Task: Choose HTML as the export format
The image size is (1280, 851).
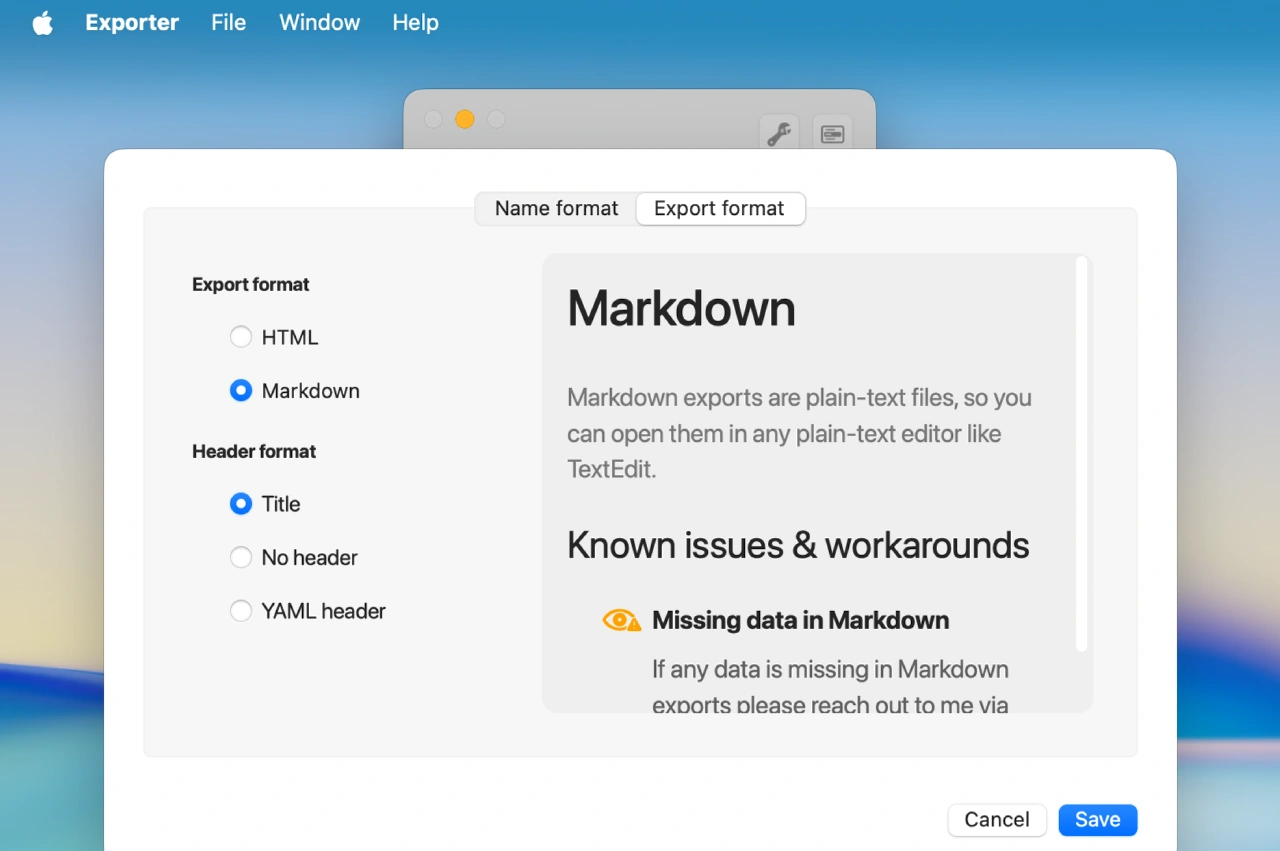Action: coord(241,338)
